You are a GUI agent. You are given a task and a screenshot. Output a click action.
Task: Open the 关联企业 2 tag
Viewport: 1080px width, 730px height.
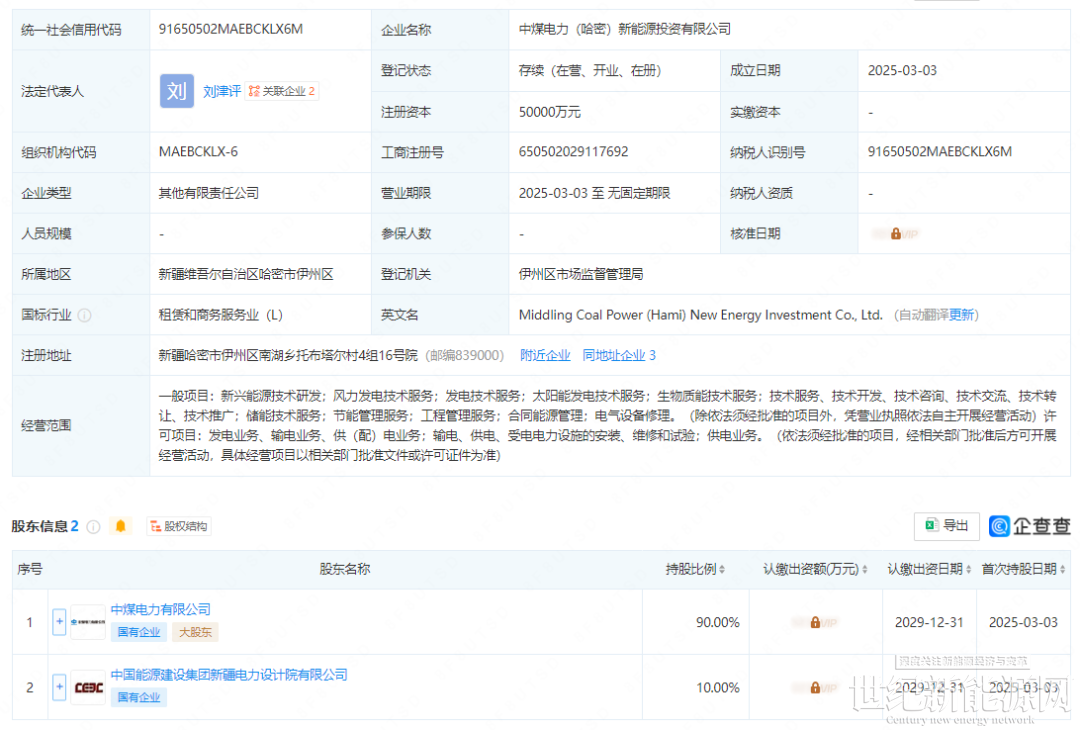pos(282,91)
